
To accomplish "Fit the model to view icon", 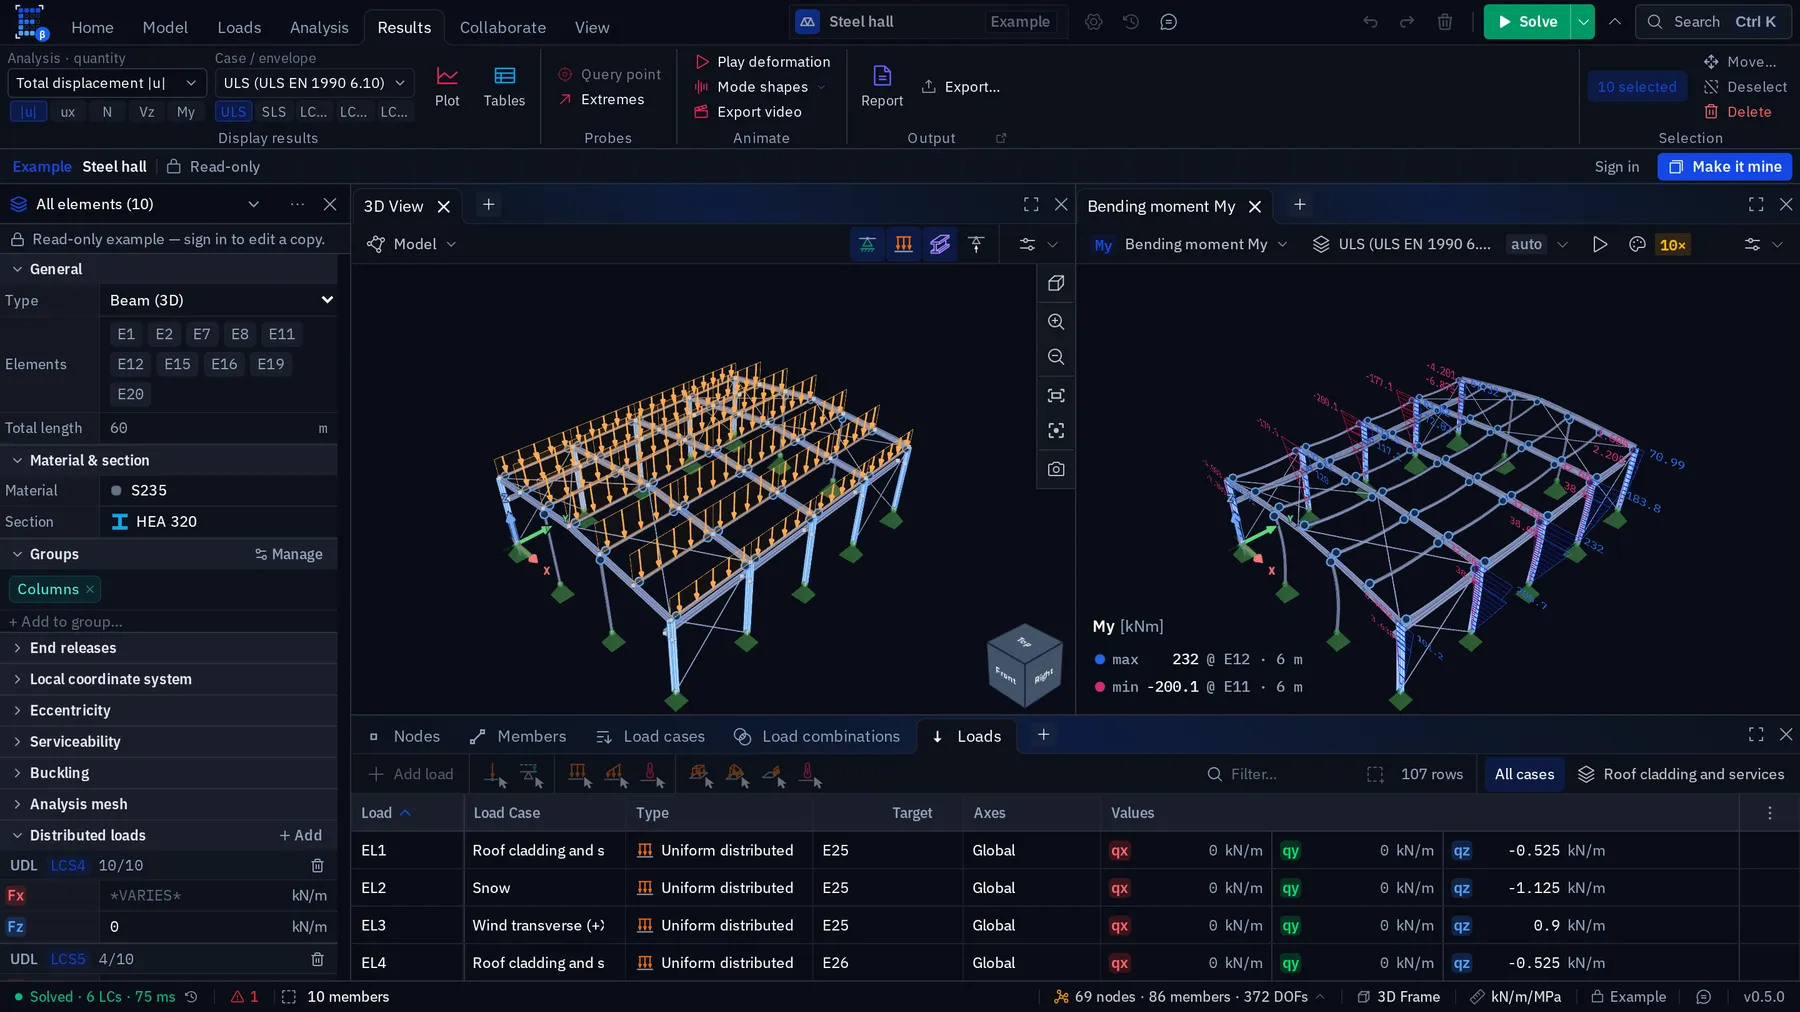I will pyautogui.click(x=1056, y=396).
